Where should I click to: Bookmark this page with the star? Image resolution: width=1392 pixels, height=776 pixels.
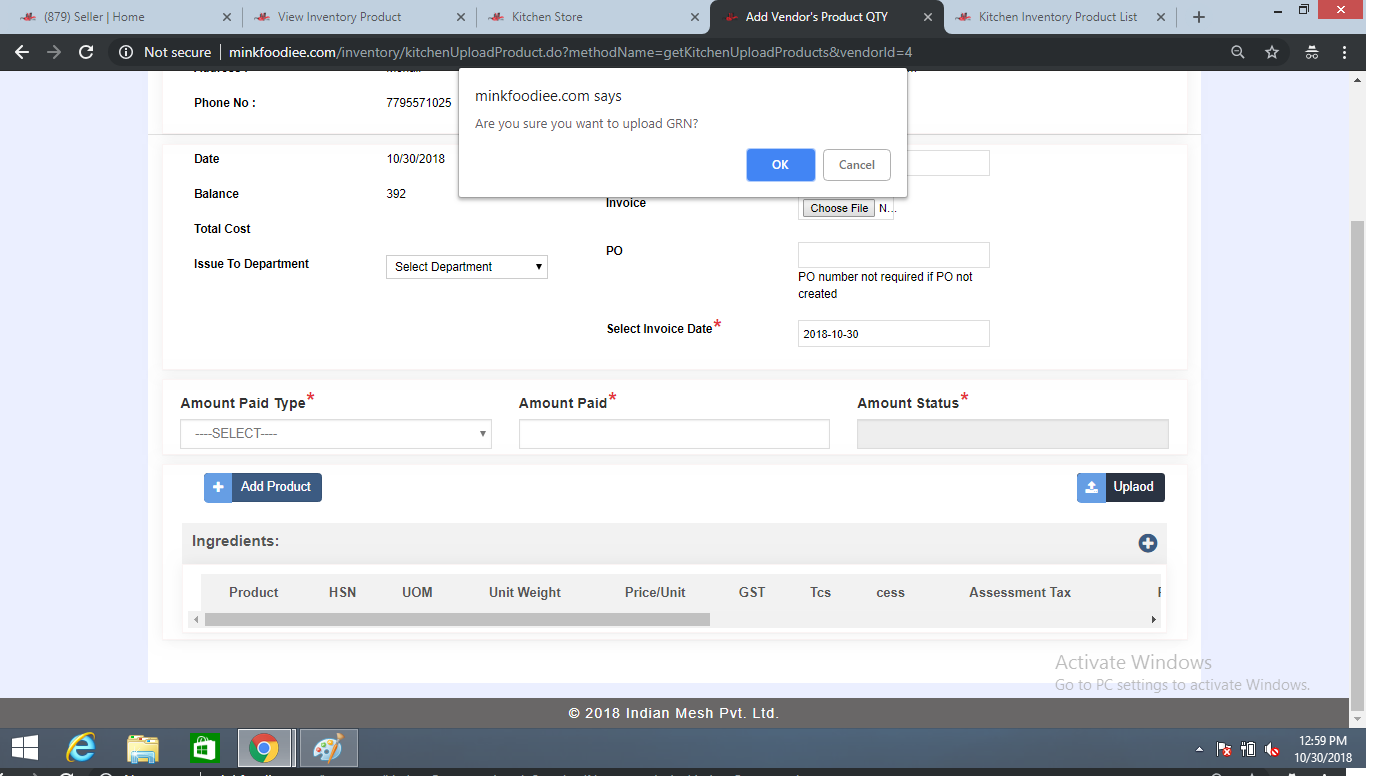(x=1272, y=52)
